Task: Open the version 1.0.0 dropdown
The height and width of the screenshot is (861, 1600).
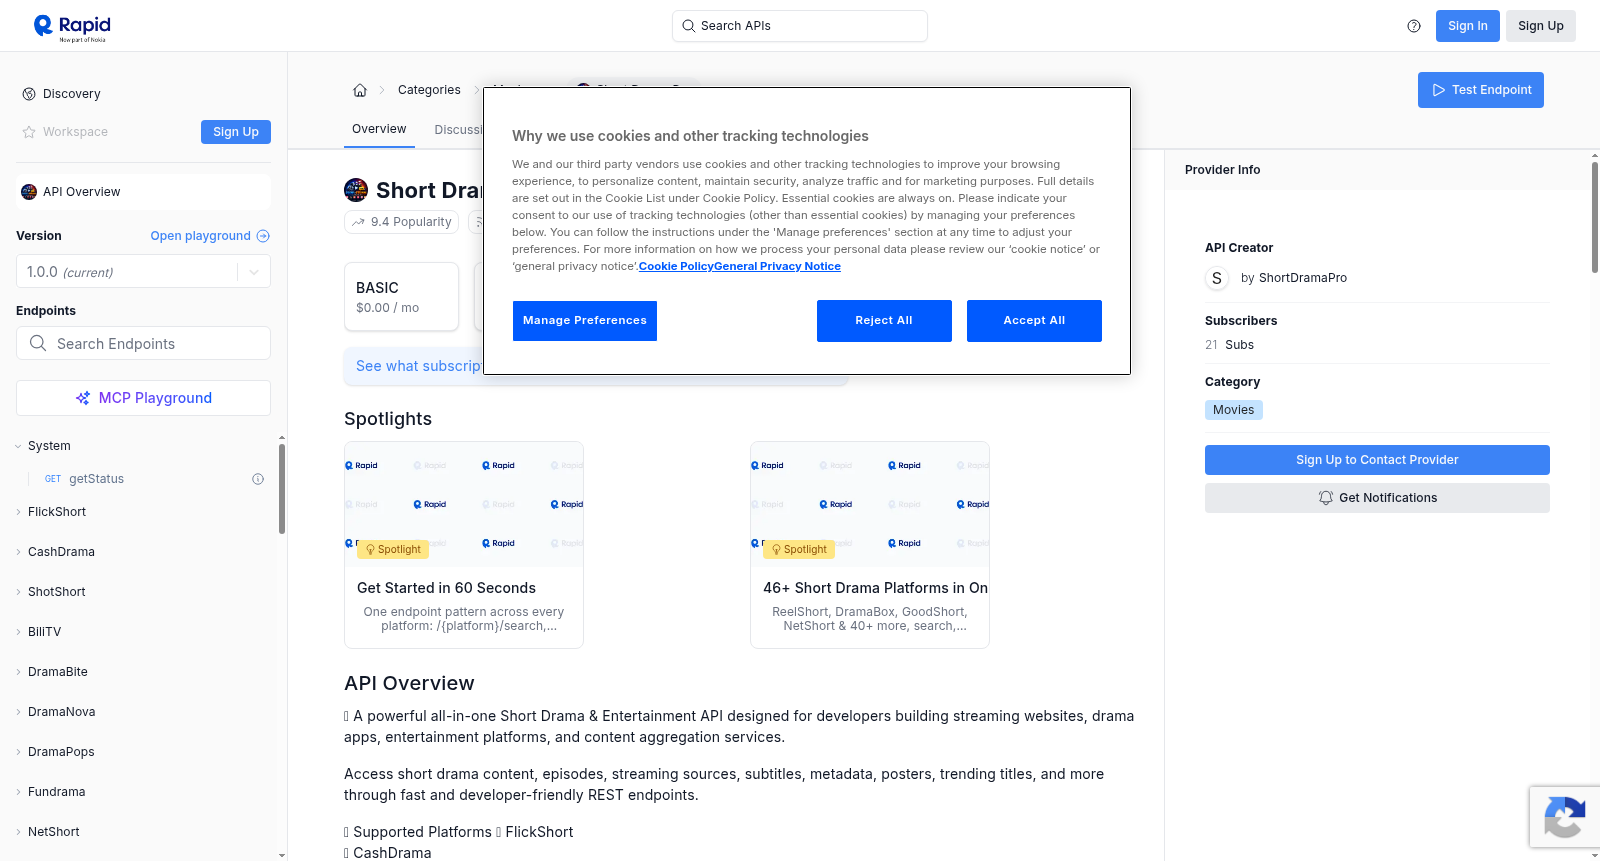Action: coord(143,272)
